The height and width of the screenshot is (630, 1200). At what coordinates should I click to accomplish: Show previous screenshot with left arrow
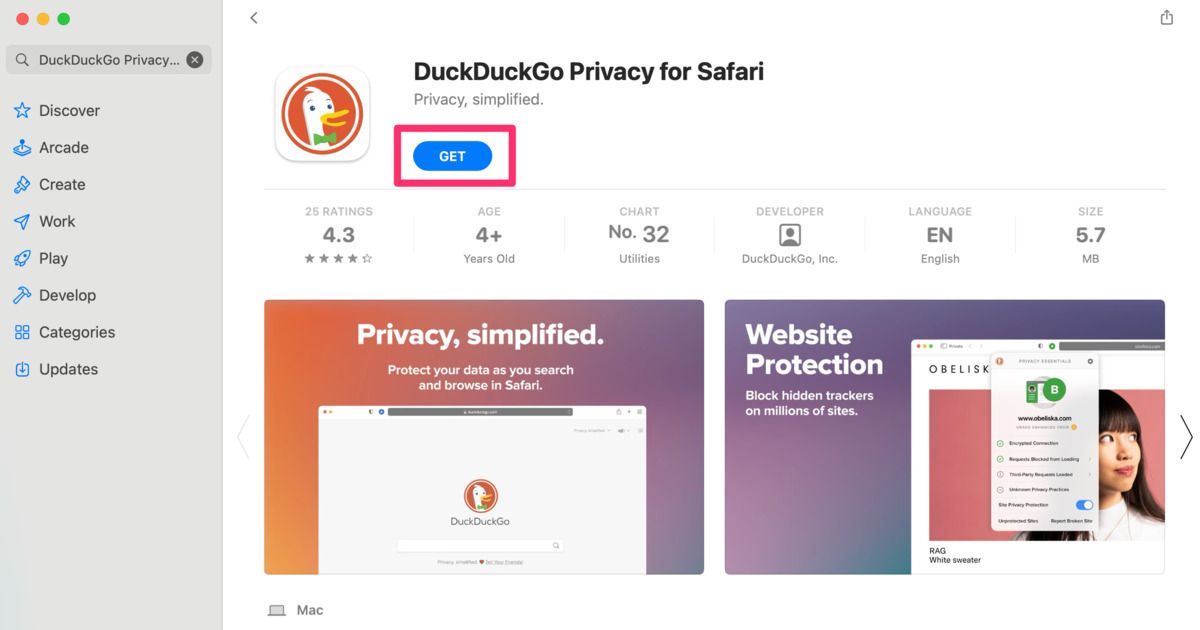(243, 436)
